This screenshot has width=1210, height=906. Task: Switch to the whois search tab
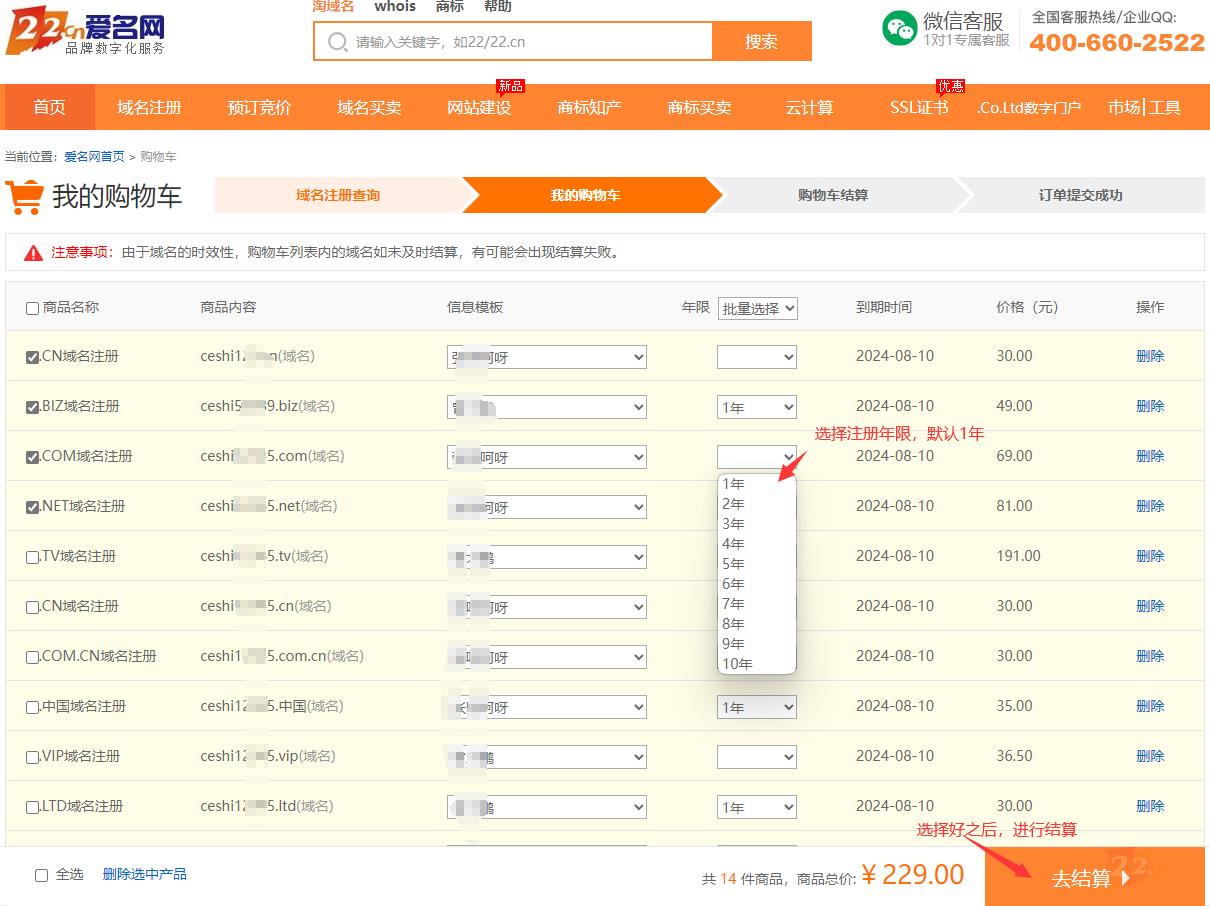pos(395,7)
